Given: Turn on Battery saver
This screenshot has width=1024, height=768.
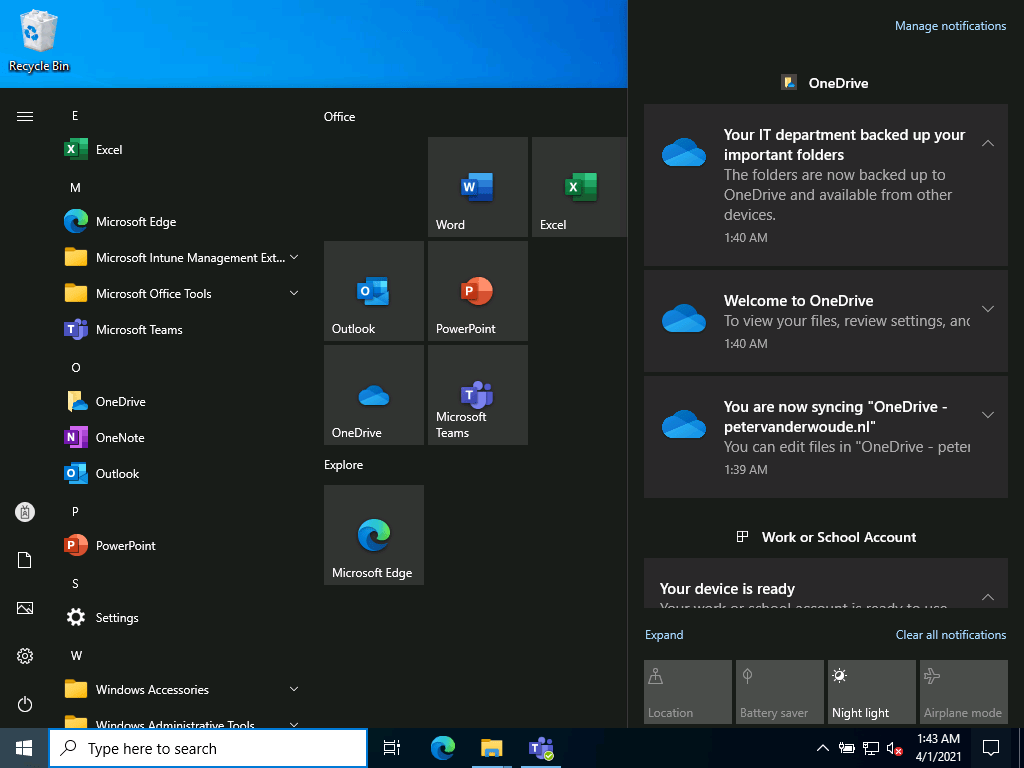Looking at the screenshot, I should 779,691.
